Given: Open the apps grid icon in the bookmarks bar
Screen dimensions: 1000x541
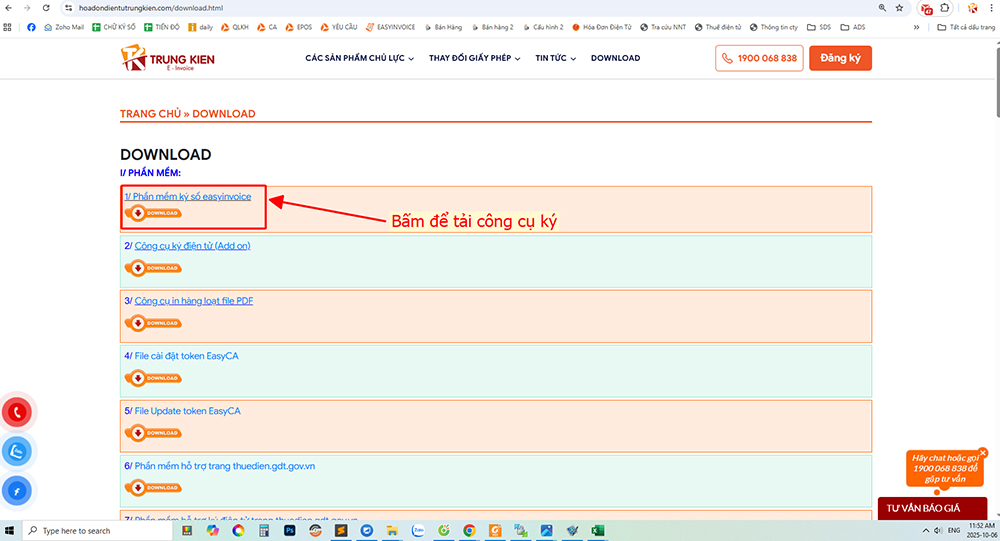Looking at the screenshot, I should tap(8, 27).
